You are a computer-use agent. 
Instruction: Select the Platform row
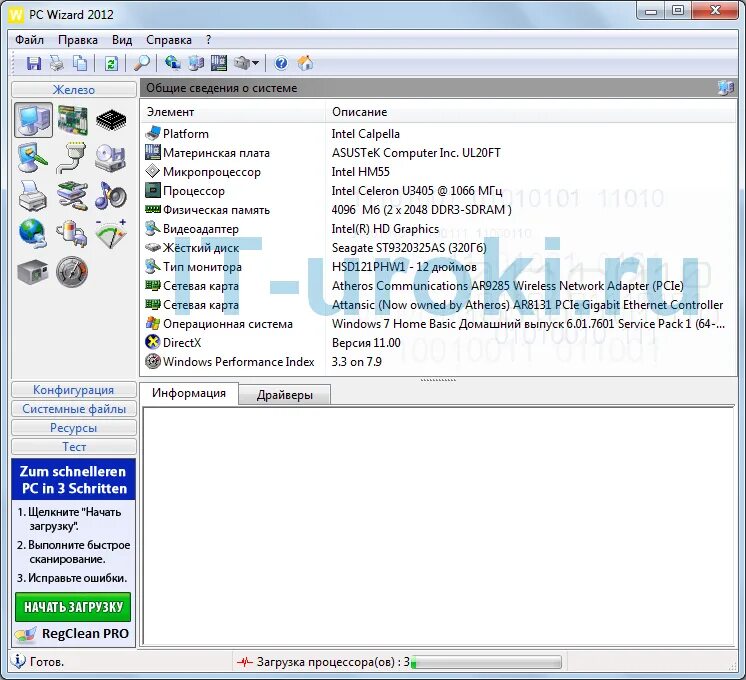(x=438, y=134)
